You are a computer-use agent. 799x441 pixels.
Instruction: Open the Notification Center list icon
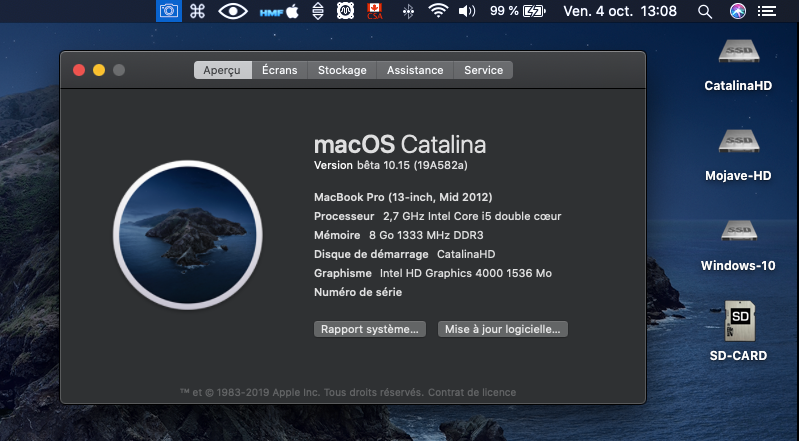[x=767, y=11]
